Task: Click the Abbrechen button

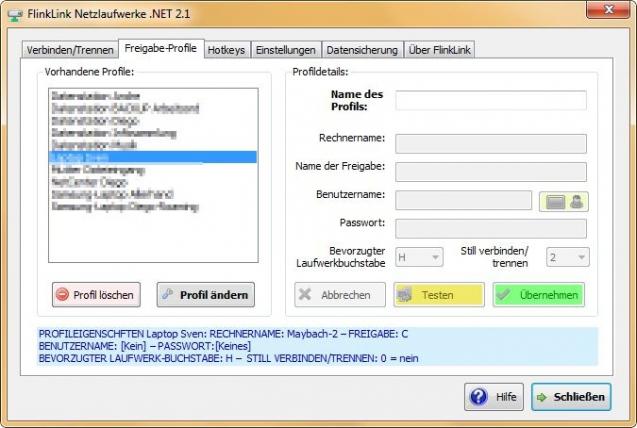Action: click(x=340, y=295)
